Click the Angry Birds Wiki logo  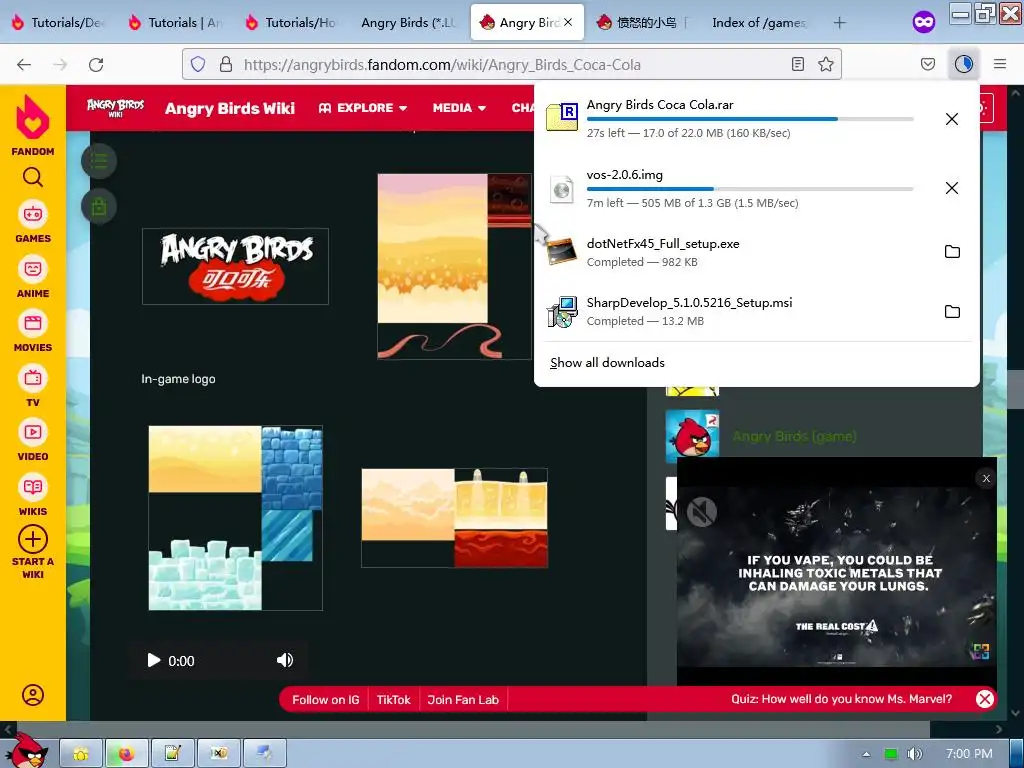116,108
